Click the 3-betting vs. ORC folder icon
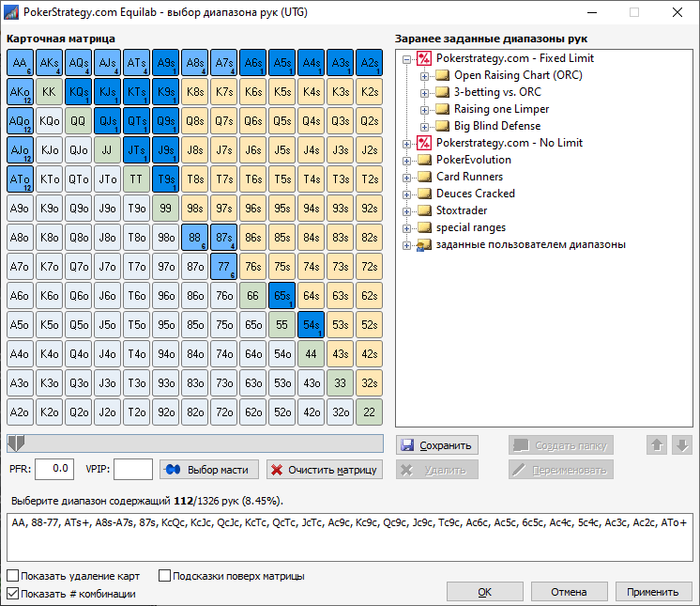Screen dimensions: 700x606 (442, 92)
